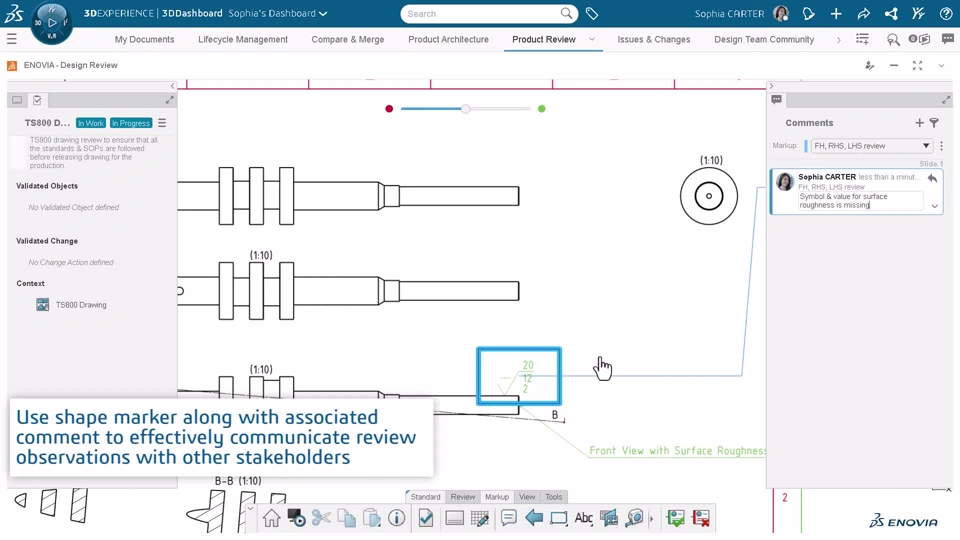Click the red reject validation icon
960x540 pixels.
[701, 518]
